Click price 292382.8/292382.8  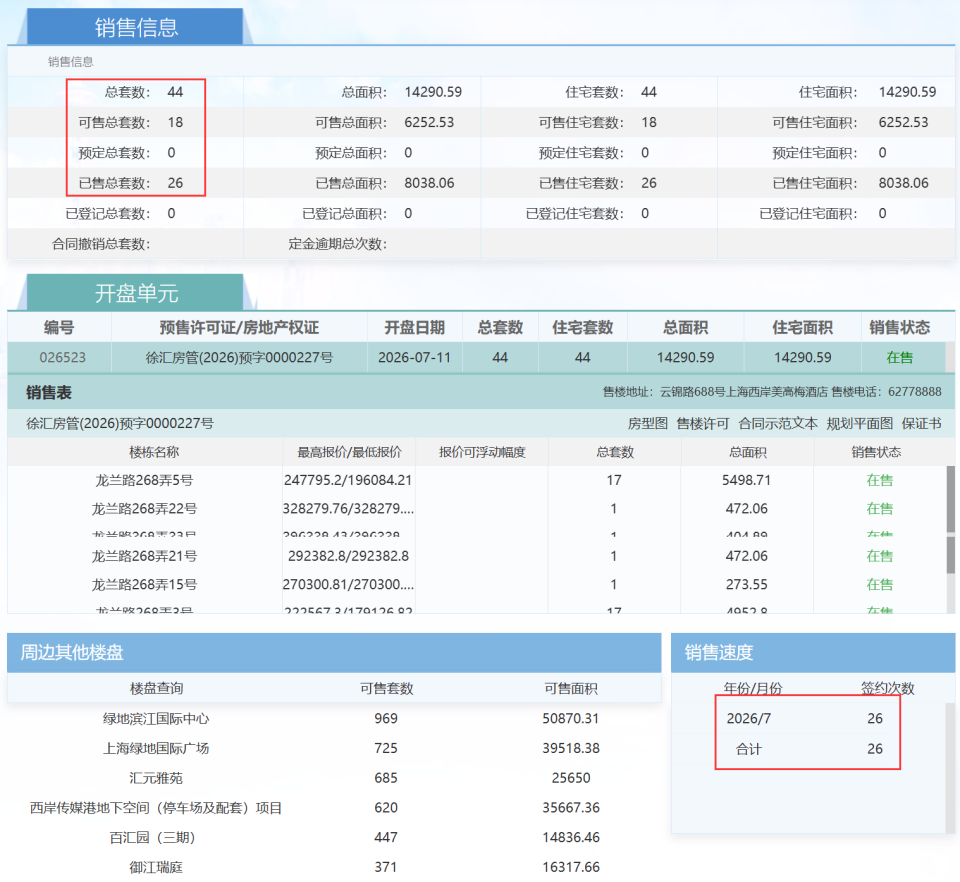pyautogui.click(x=348, y=556)
